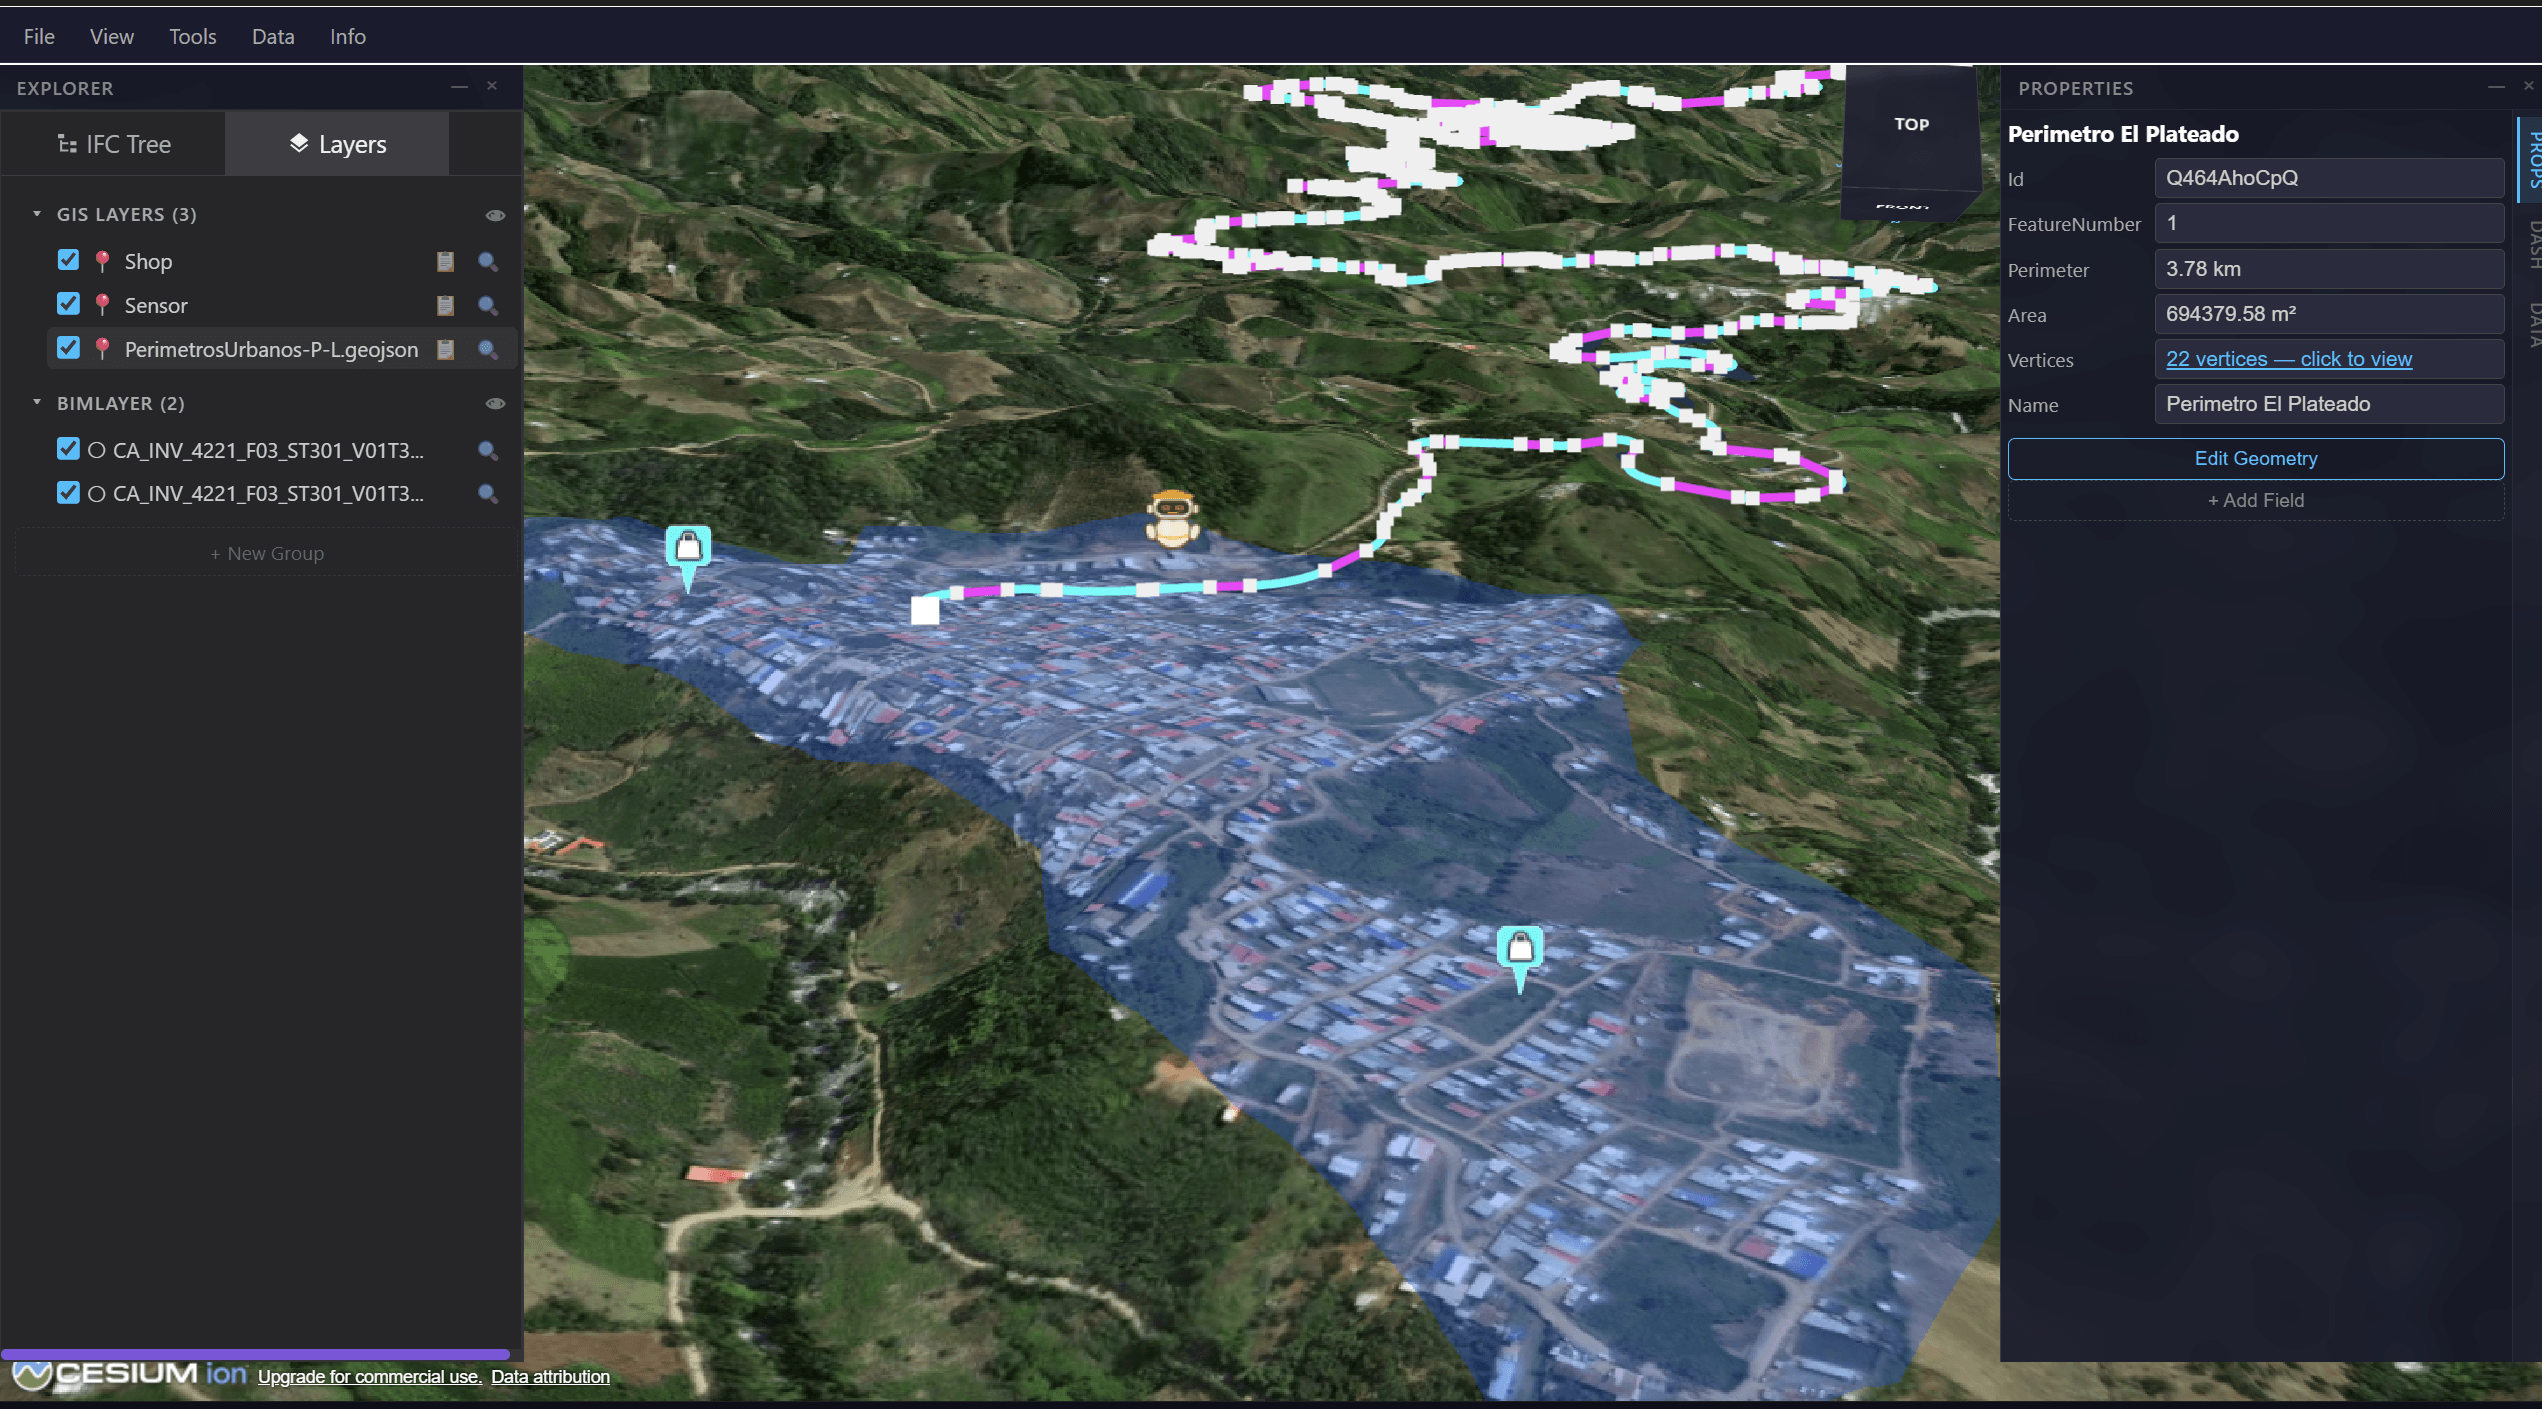Click the FeatureNumber value field
Screen dimensions: 2542x1409
[2329, 223]
